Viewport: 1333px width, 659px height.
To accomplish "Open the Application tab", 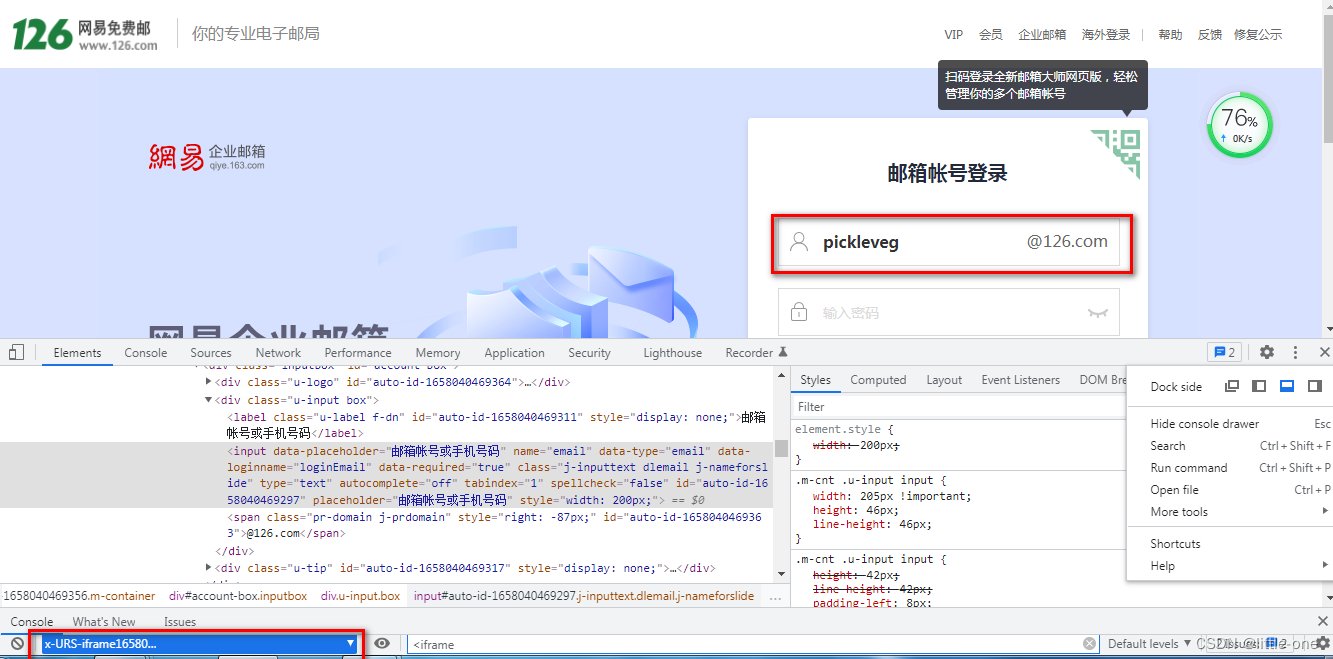I will pos(514,353).
